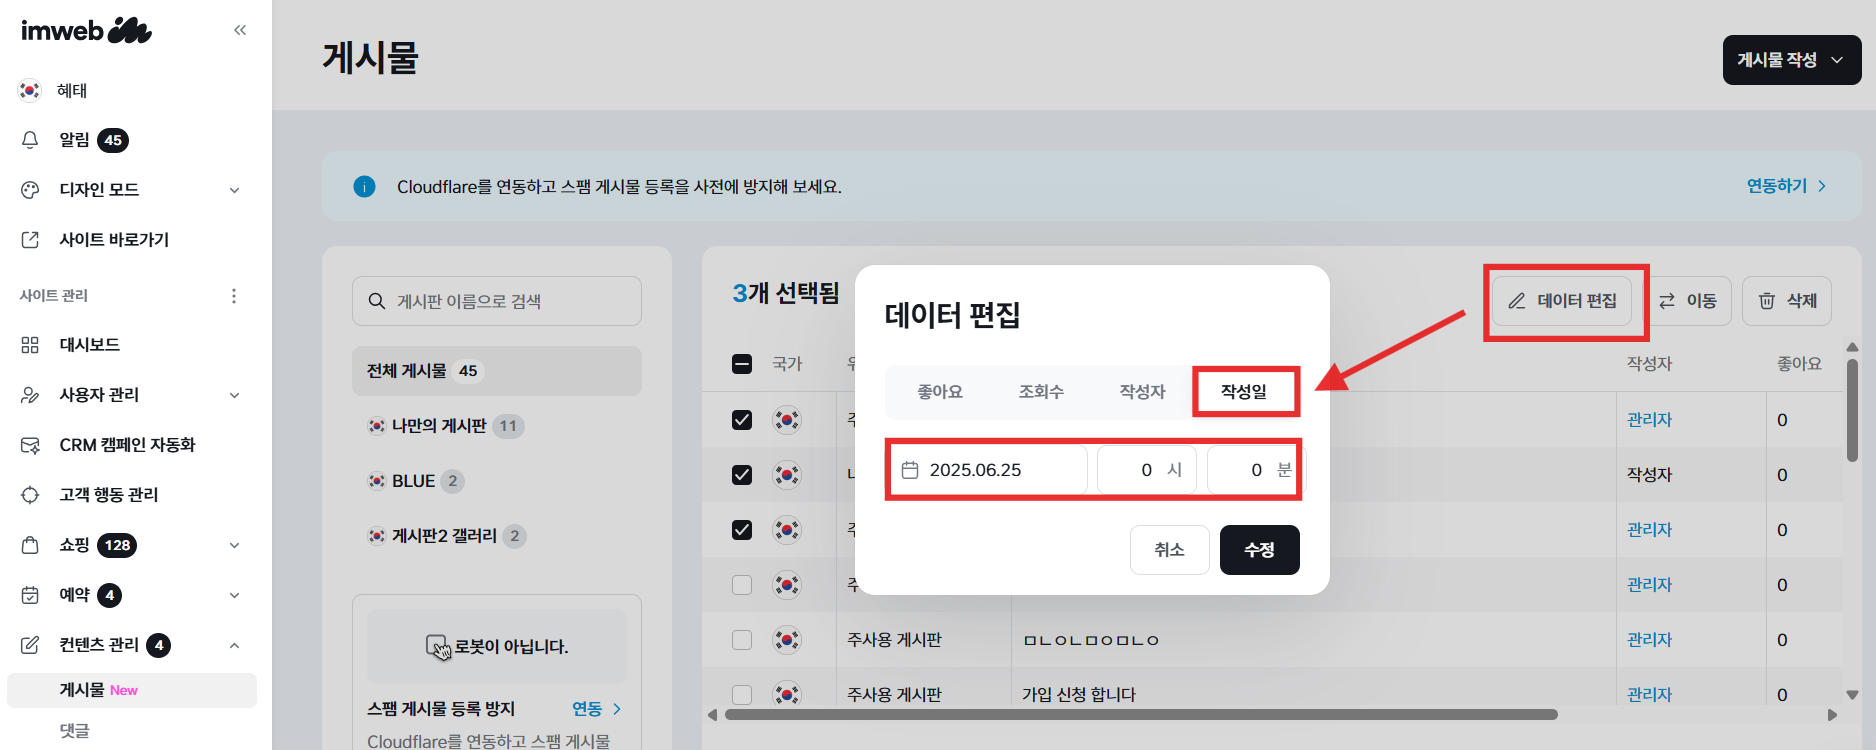Click the hour (시) input field

[x=1147, y=470]
